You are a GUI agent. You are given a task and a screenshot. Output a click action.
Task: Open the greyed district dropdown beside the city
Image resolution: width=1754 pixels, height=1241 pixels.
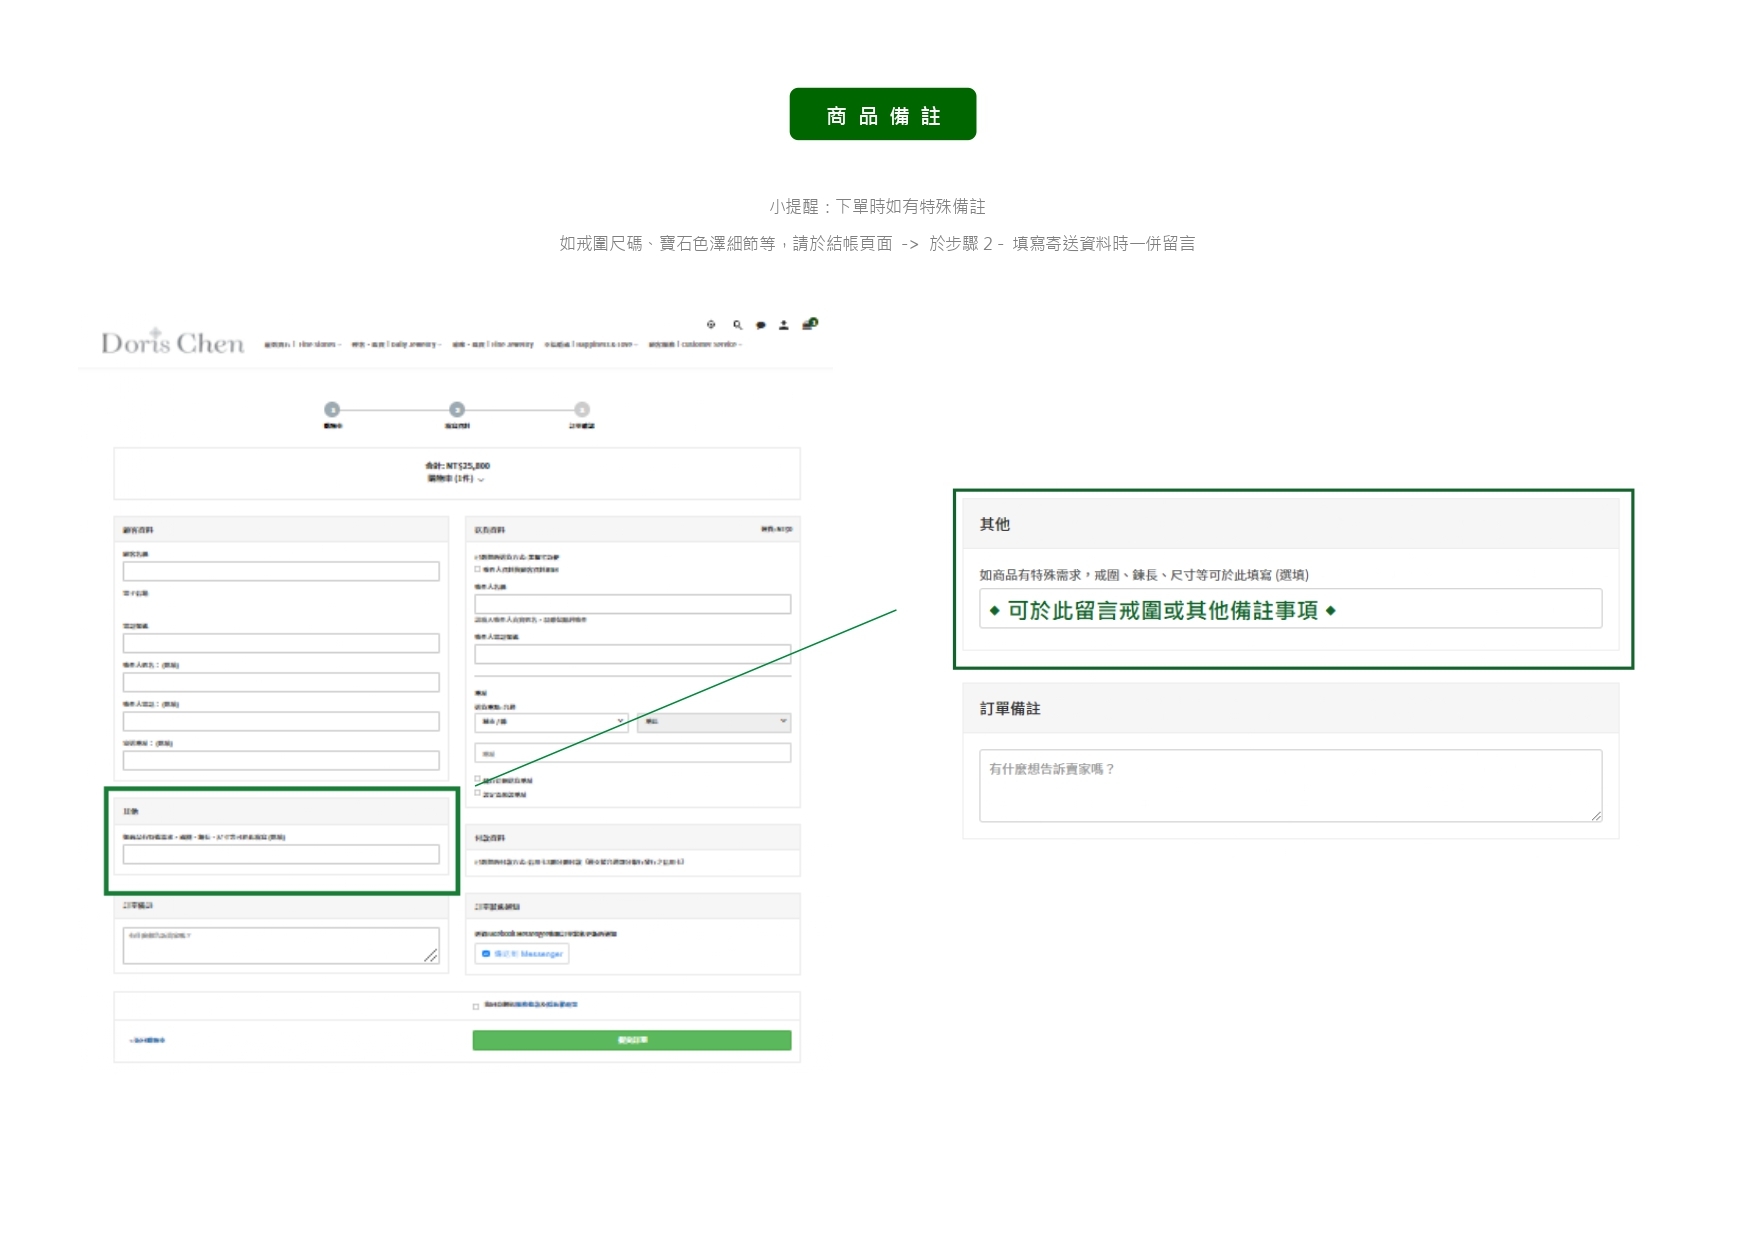(x=714, y=721)
